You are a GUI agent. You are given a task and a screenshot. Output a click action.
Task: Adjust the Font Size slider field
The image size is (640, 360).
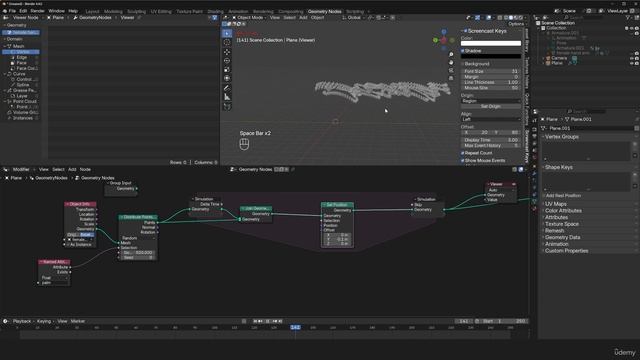(491, 71)
